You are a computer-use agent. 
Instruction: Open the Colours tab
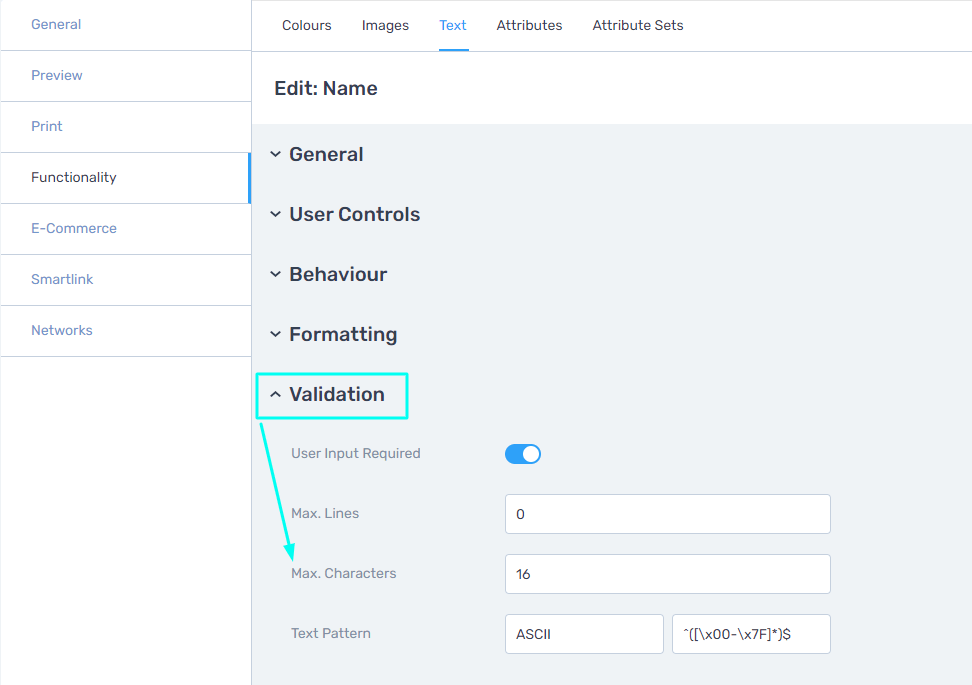307,25
